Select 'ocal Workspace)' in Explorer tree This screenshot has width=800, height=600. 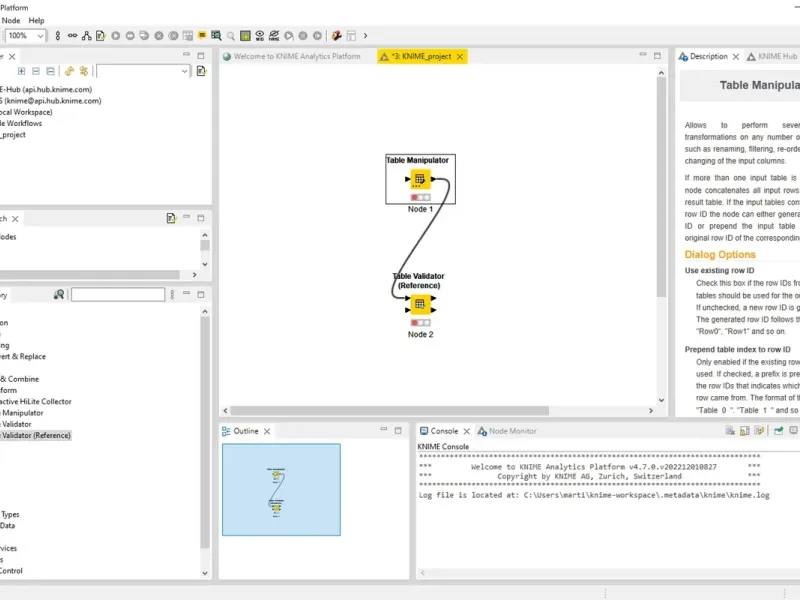26,112
